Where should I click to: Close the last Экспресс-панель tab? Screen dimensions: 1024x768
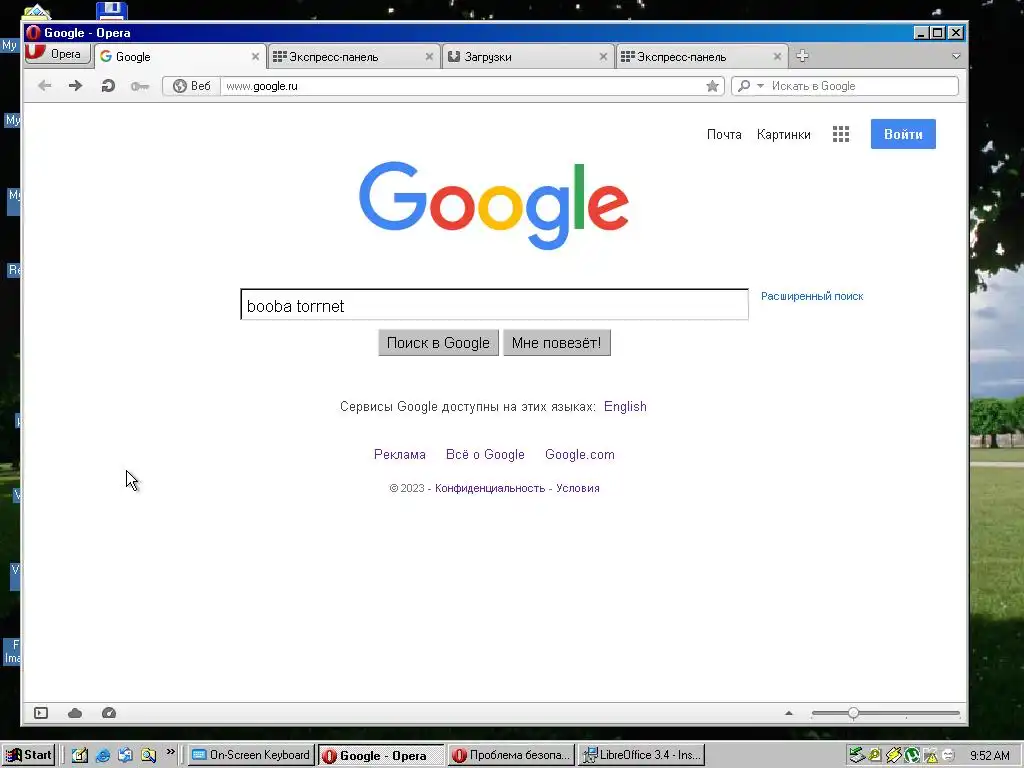coord(777,57)
